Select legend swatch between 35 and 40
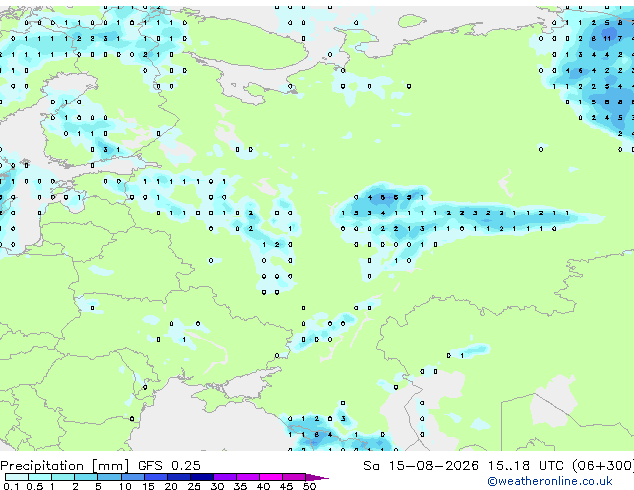The width and height of the screenshot is (634, 490). (248, 477)
